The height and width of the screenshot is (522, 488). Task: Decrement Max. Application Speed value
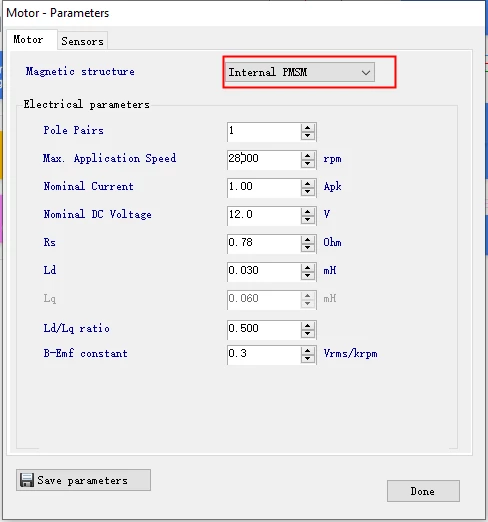point(308,164)
